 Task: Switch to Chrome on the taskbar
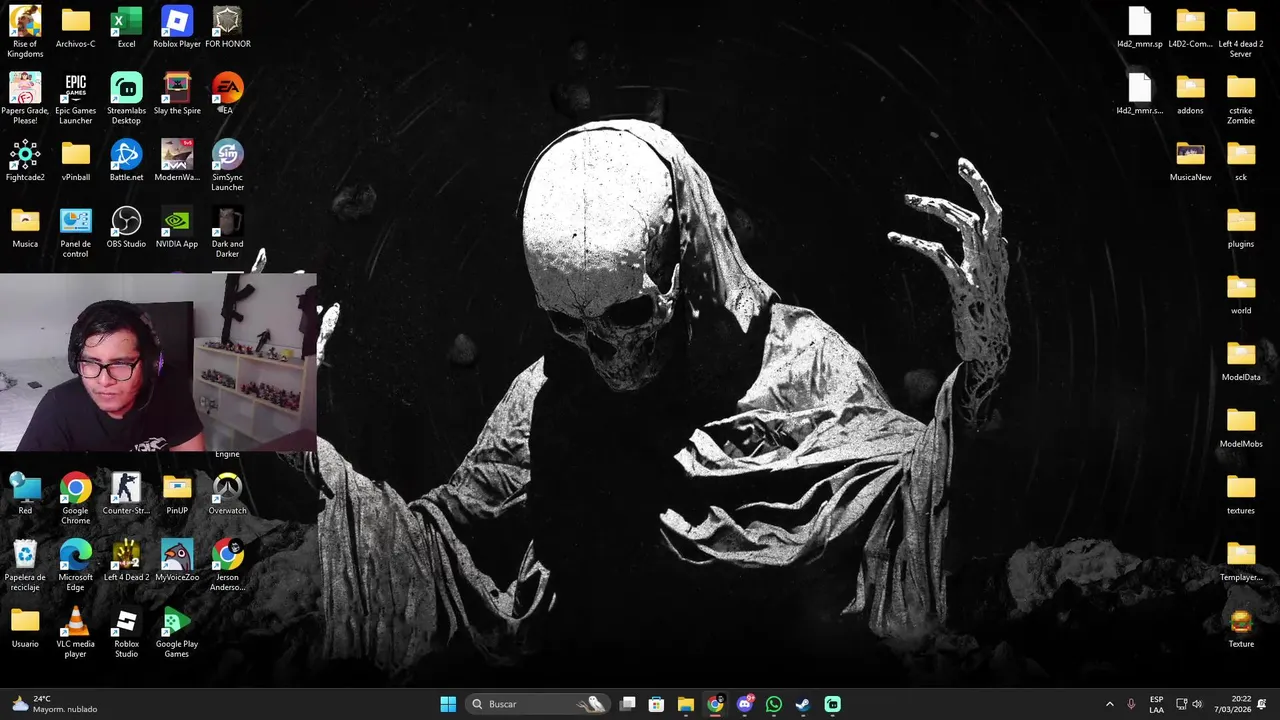(x=715, y=704)
